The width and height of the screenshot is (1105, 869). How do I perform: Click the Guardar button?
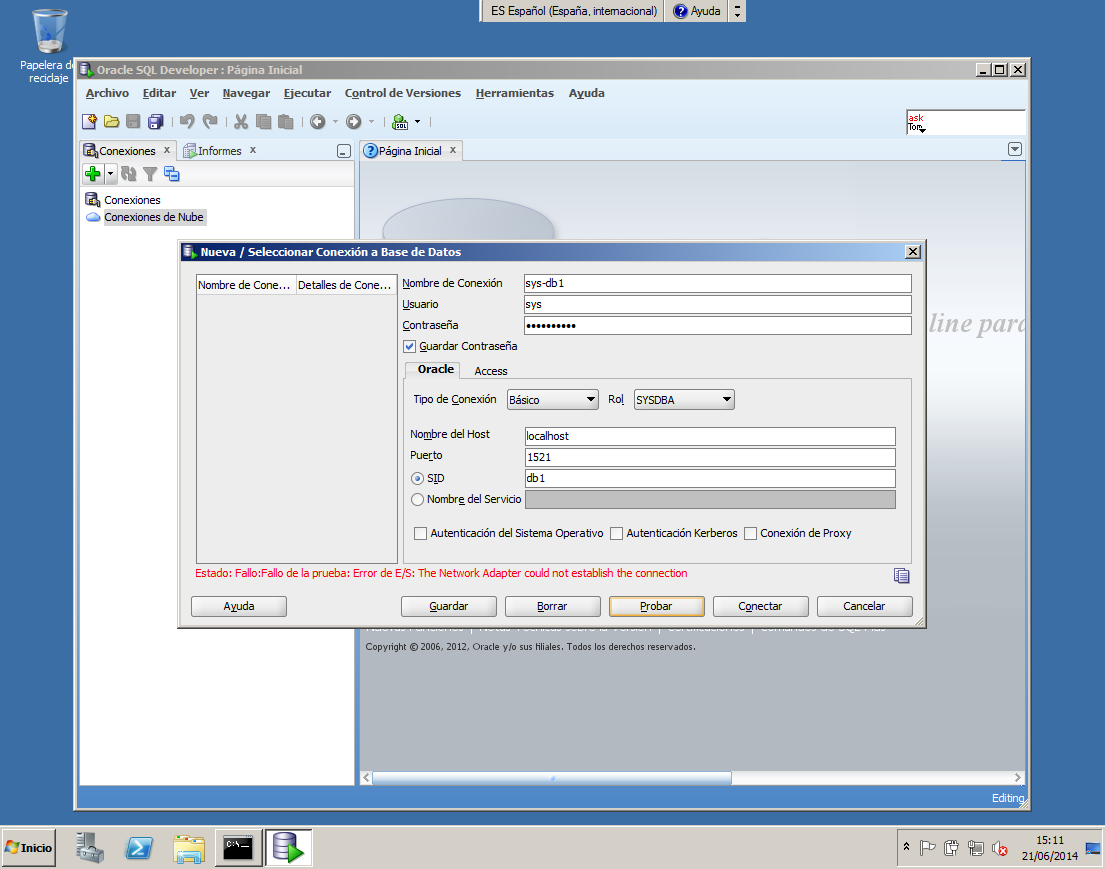(448, 606)
